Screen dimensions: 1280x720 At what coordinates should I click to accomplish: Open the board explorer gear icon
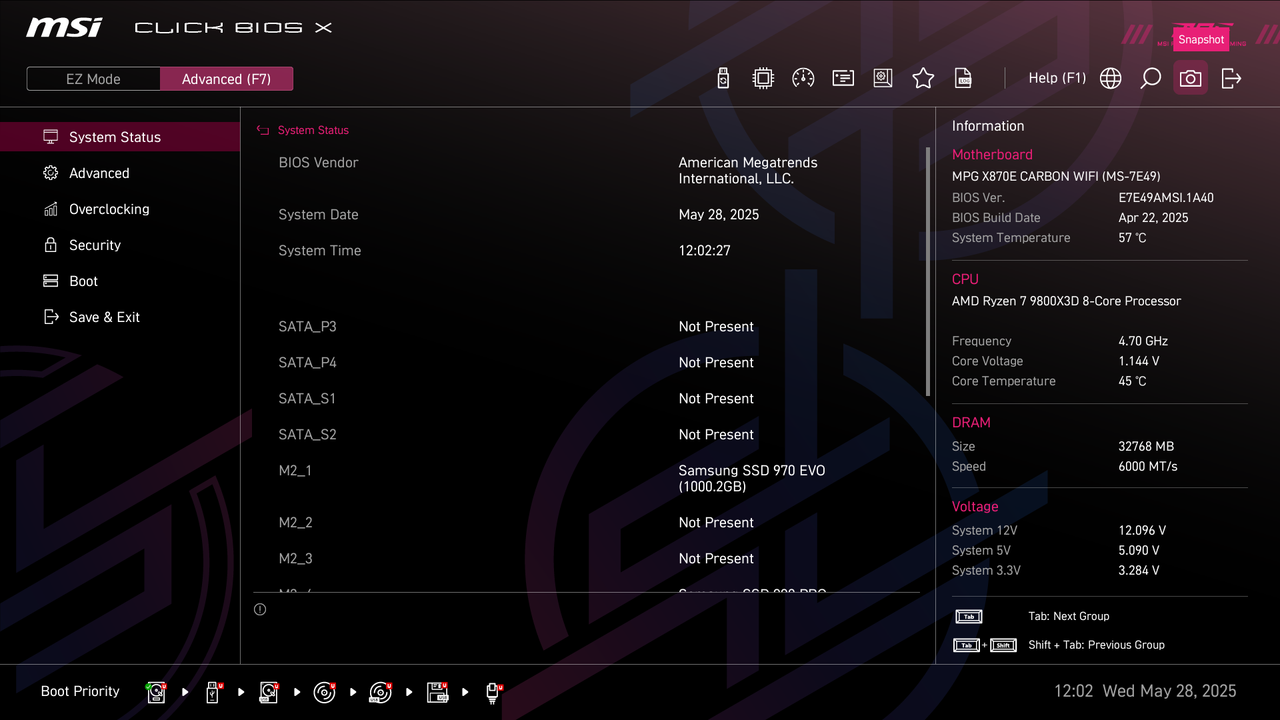click(883, 78)
